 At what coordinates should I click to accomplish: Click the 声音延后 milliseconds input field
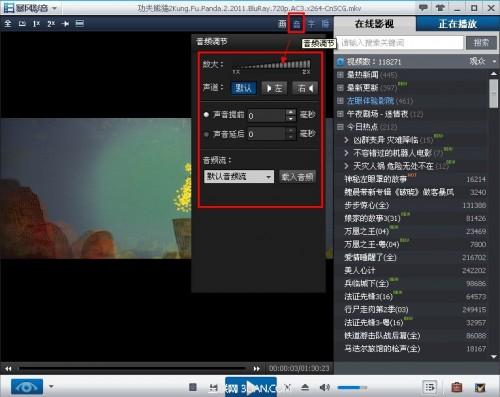(266, 134)
